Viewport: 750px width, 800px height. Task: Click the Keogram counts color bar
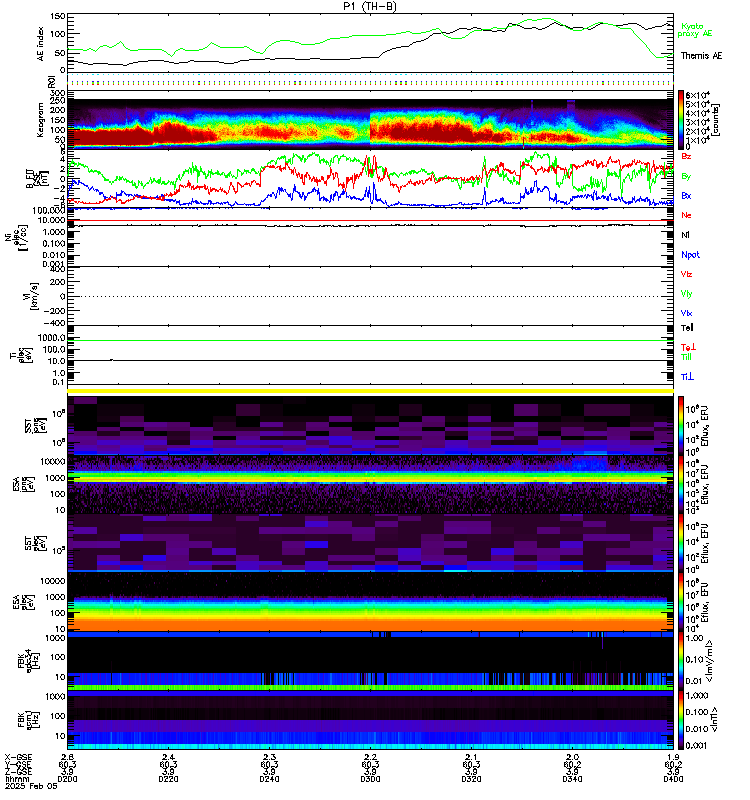(x=681, y=119)
